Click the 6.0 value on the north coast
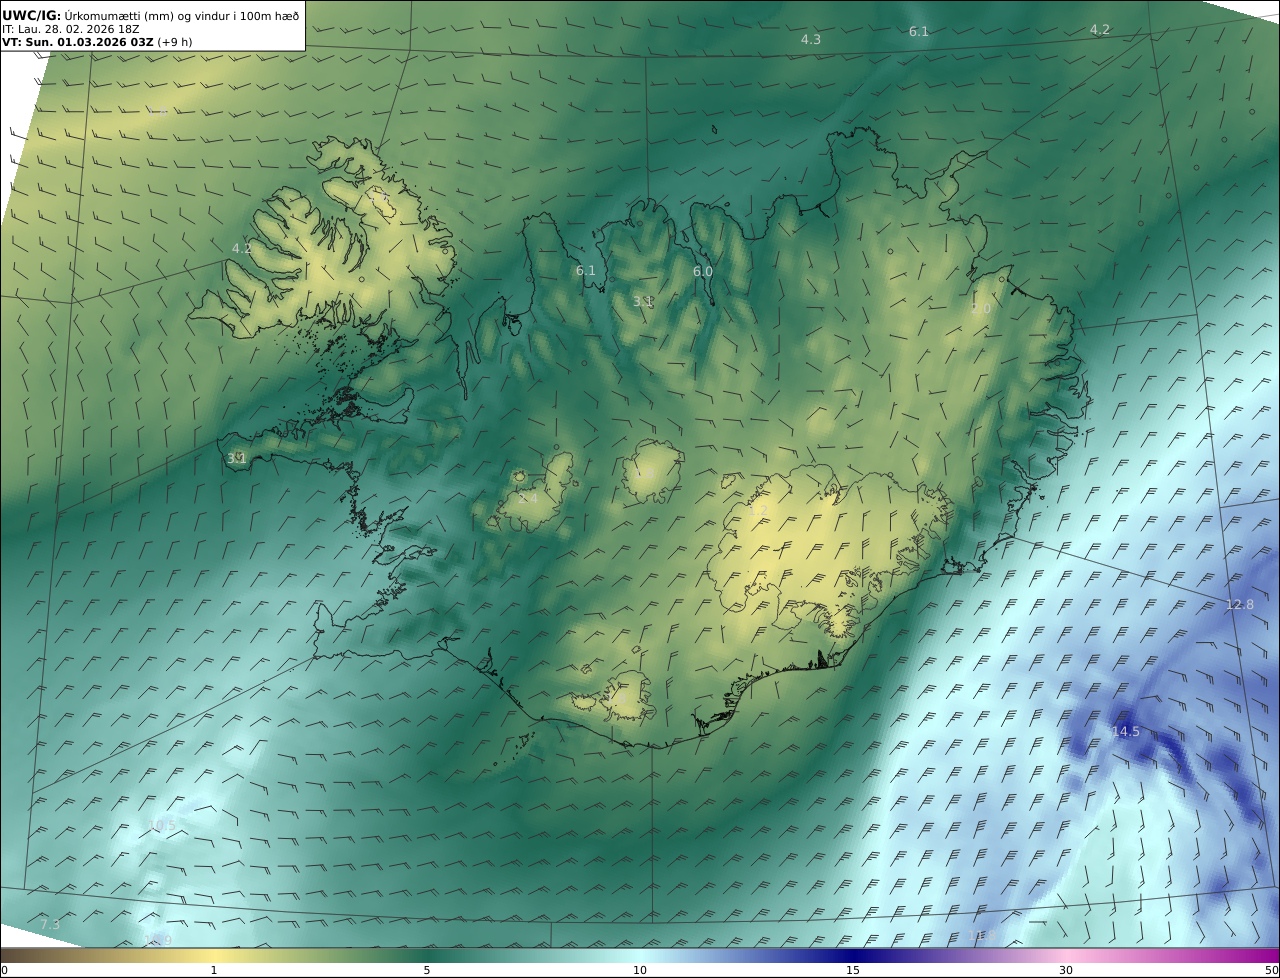The width and height of the screenshot is (1280, 978). [703, 271]
